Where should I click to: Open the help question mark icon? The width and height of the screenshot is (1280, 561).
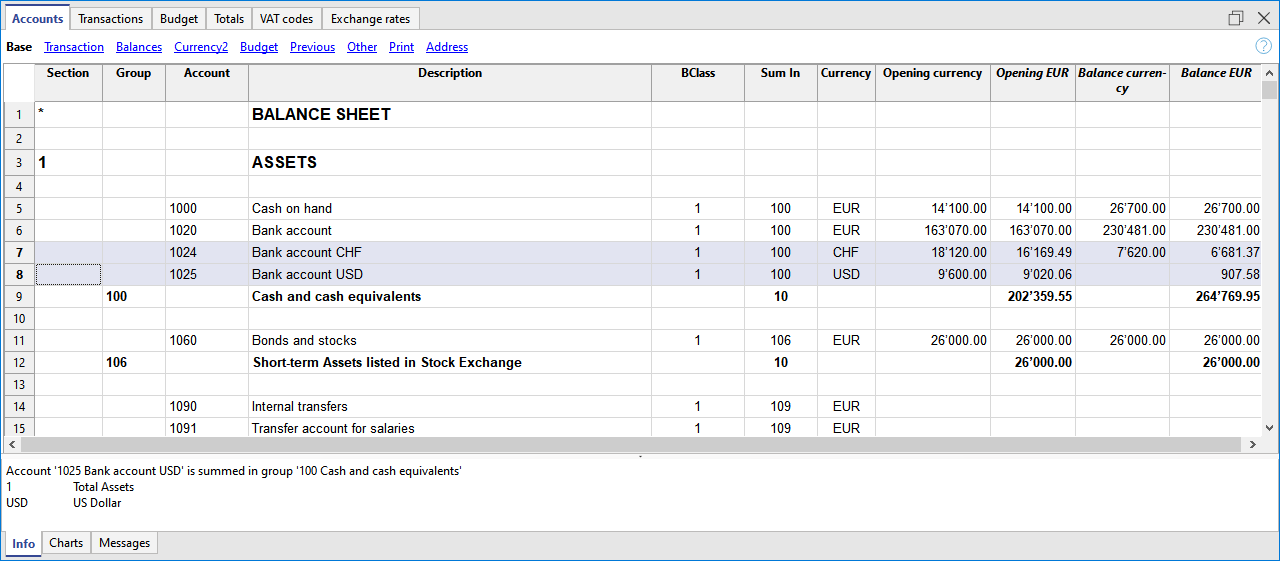point(1263,46)
